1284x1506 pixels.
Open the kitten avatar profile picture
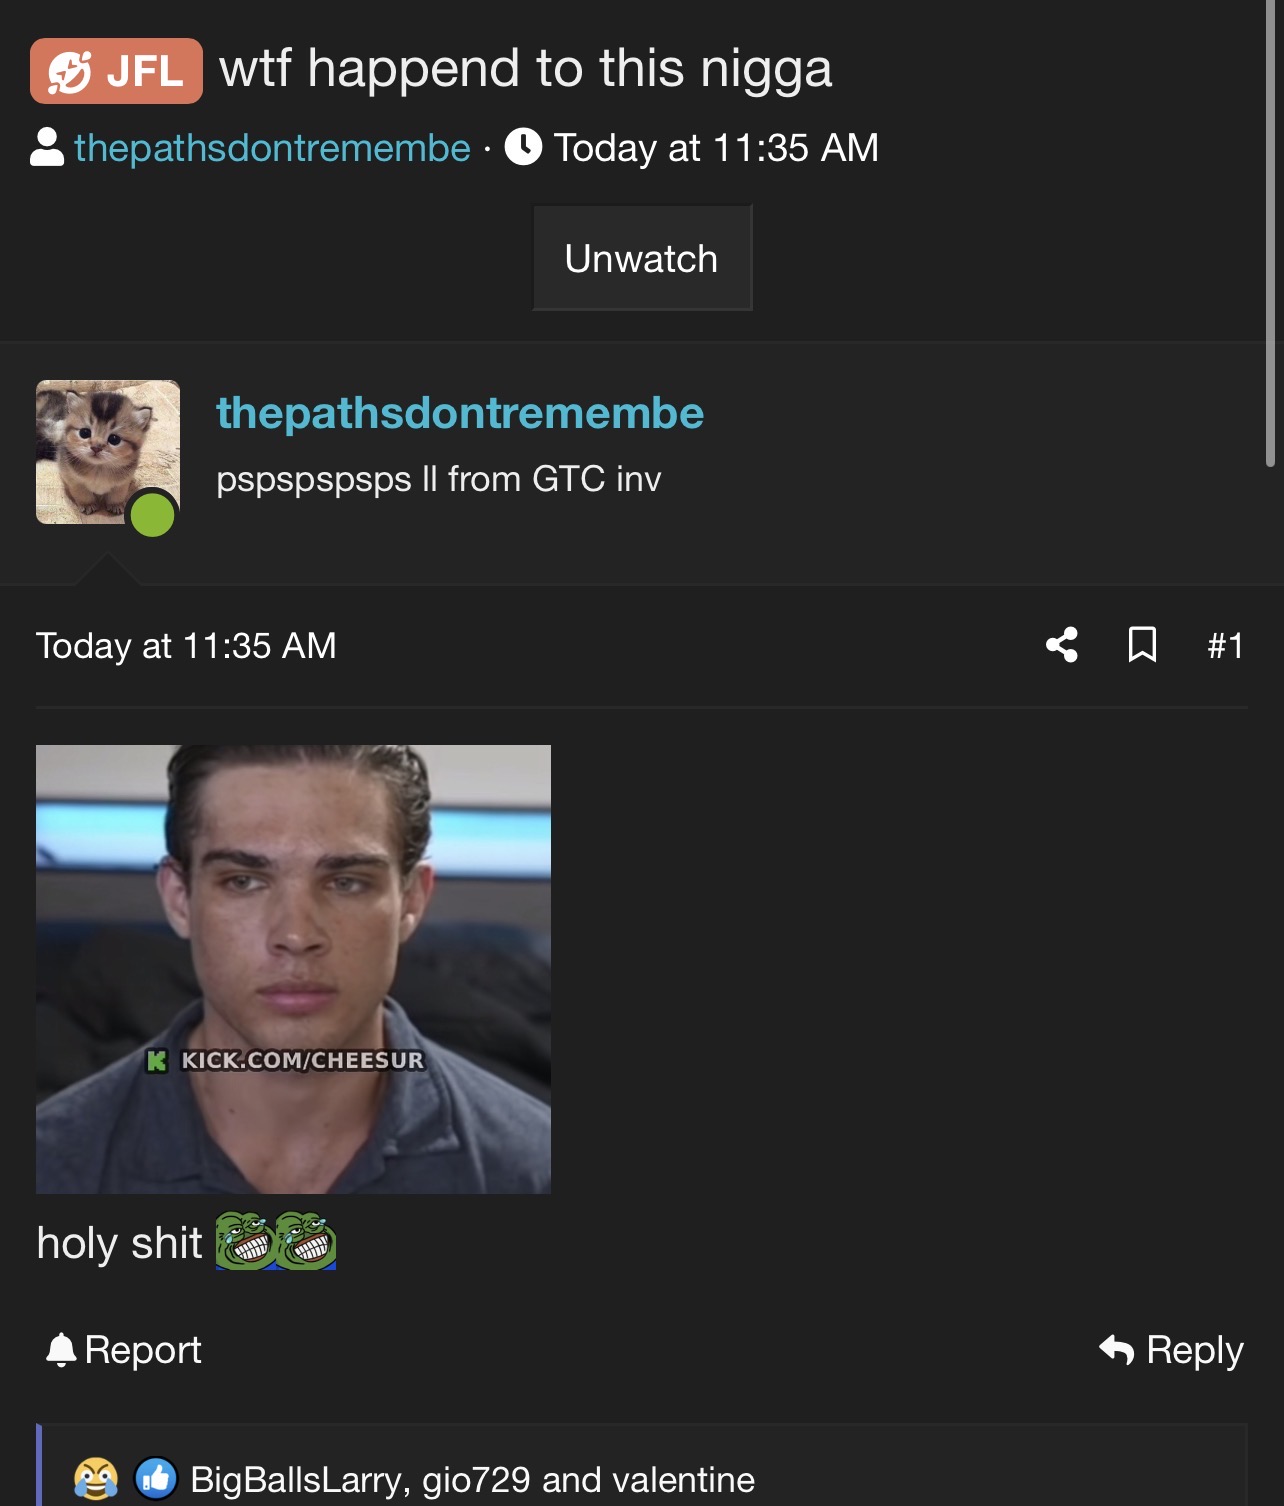point(108,452)
